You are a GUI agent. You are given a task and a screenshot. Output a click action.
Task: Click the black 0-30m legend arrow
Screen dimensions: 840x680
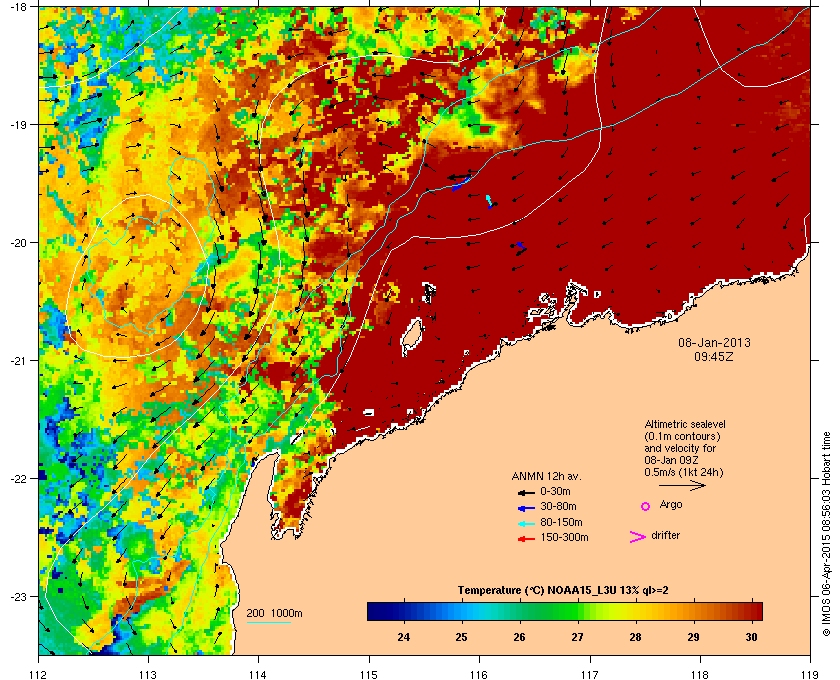526,492
